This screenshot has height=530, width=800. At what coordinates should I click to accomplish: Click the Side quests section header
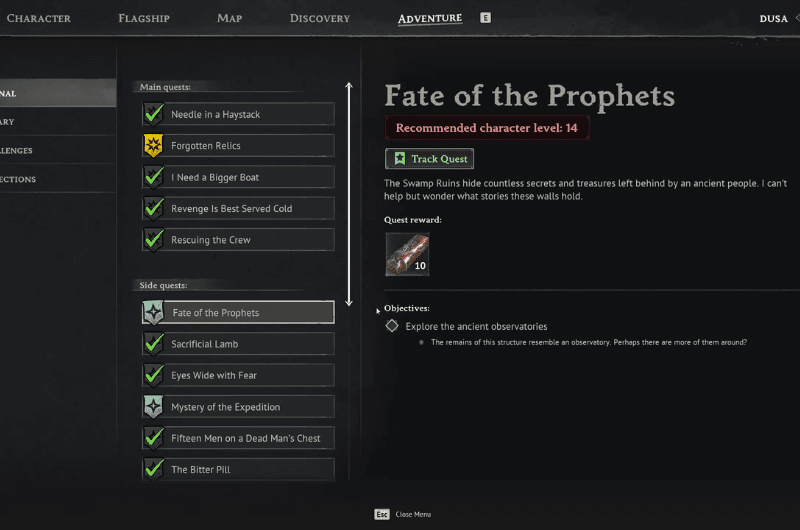tap(164, 285)
